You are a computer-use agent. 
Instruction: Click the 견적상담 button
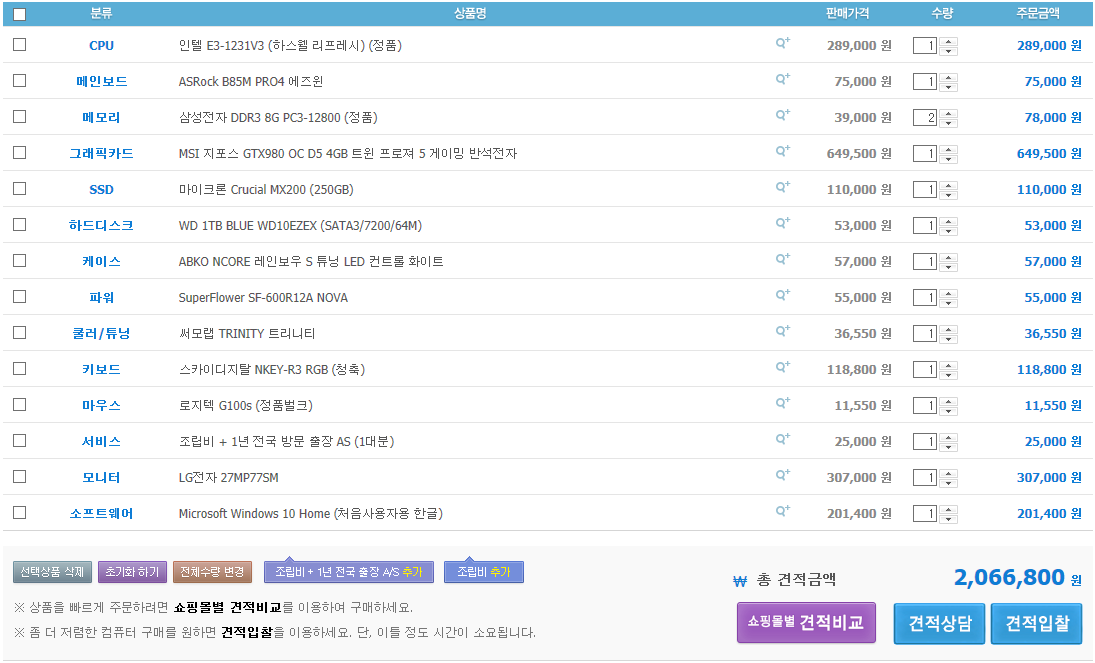(x=939, y=623)
